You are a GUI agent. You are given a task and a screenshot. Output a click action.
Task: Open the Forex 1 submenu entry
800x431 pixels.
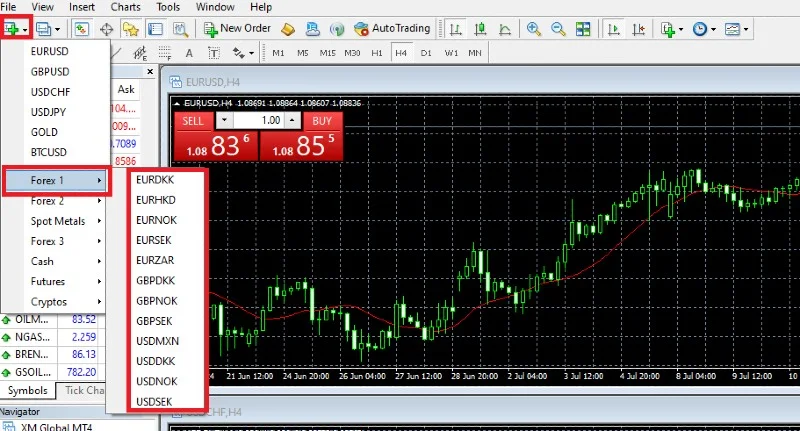click(56, 181)
